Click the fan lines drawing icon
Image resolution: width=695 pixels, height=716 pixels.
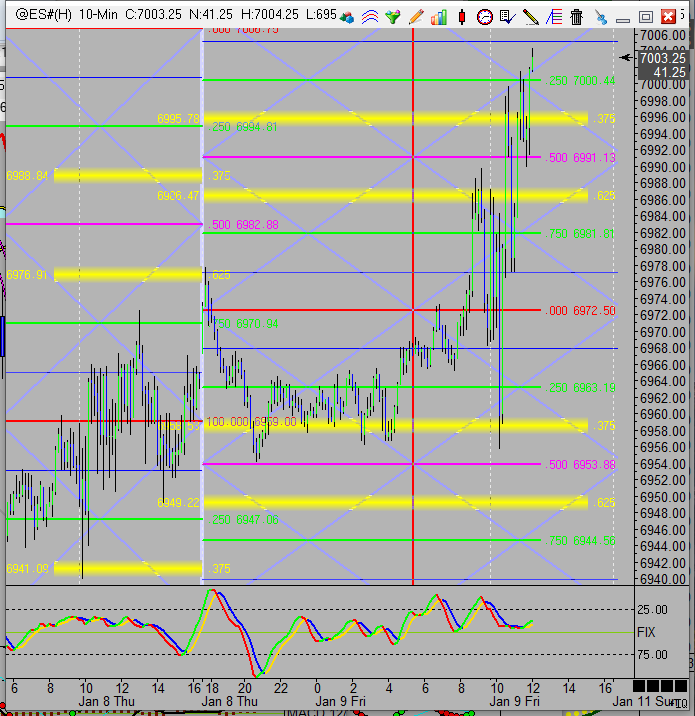point(553,17)
